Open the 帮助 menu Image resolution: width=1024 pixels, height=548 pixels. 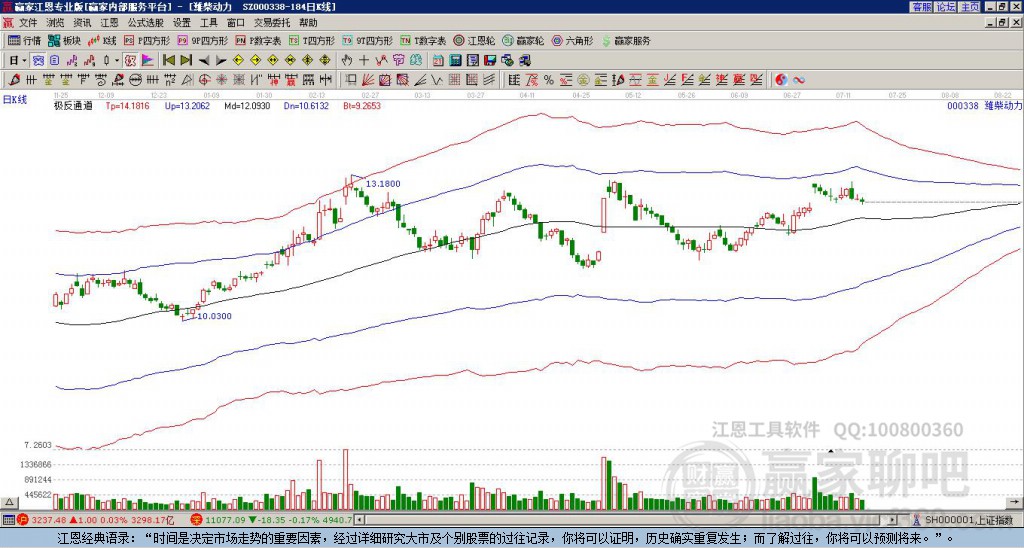pyautogui.click(x=308, y=23)
